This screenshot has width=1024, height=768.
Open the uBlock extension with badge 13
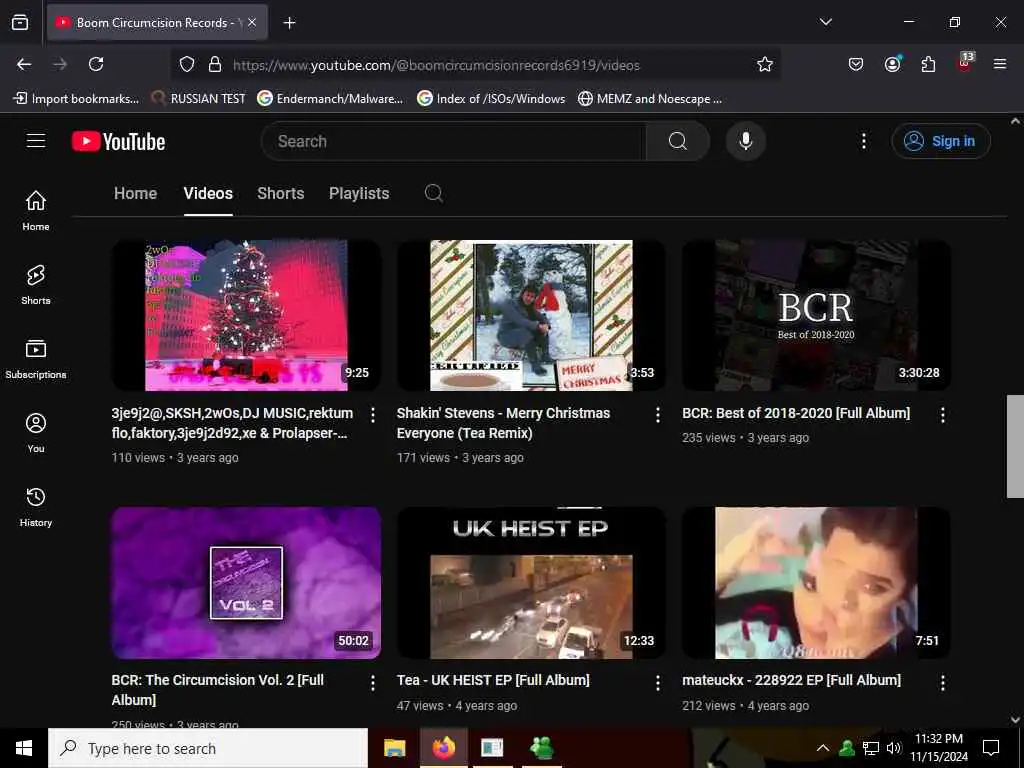point(964,63)
